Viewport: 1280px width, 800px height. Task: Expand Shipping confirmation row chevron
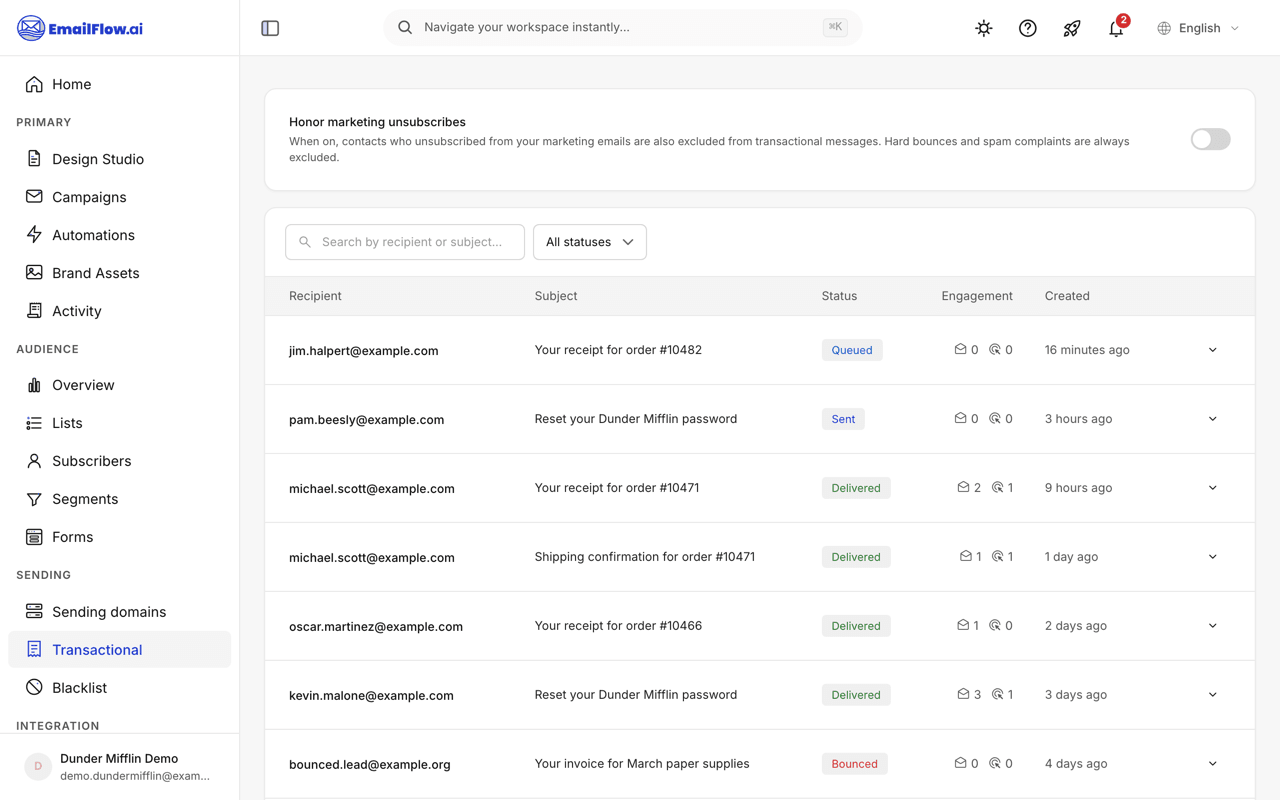point(1213,557)
